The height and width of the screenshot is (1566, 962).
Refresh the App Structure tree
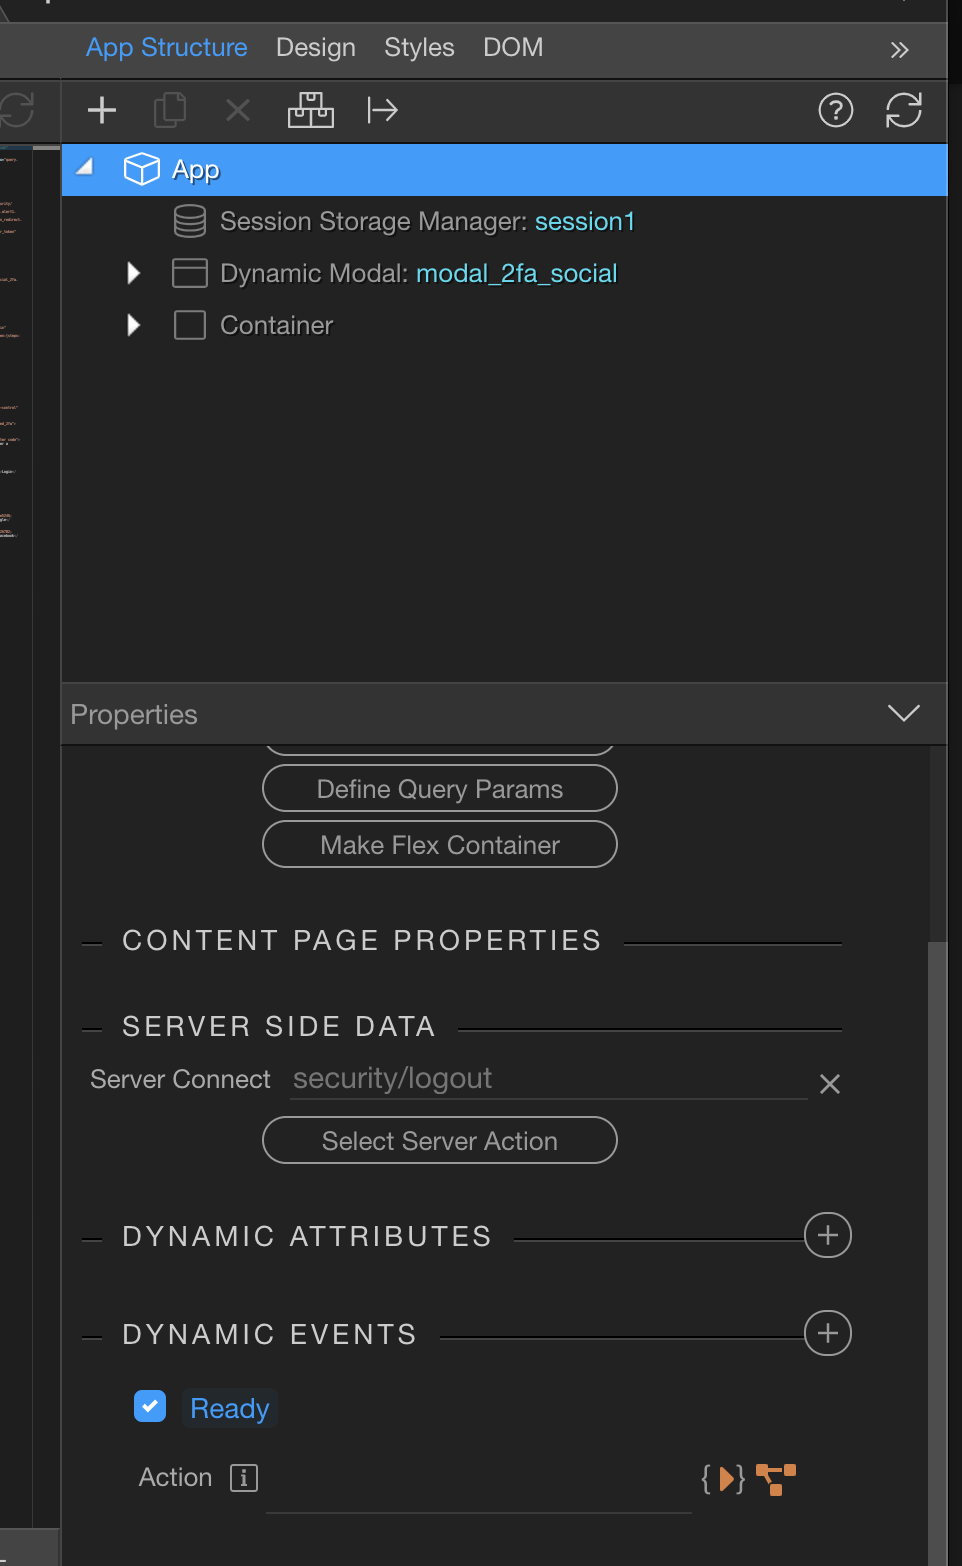[903, 110]
